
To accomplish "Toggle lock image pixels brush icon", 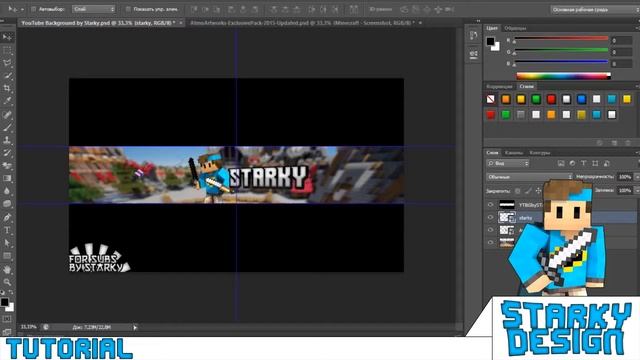I will [528, 191].
